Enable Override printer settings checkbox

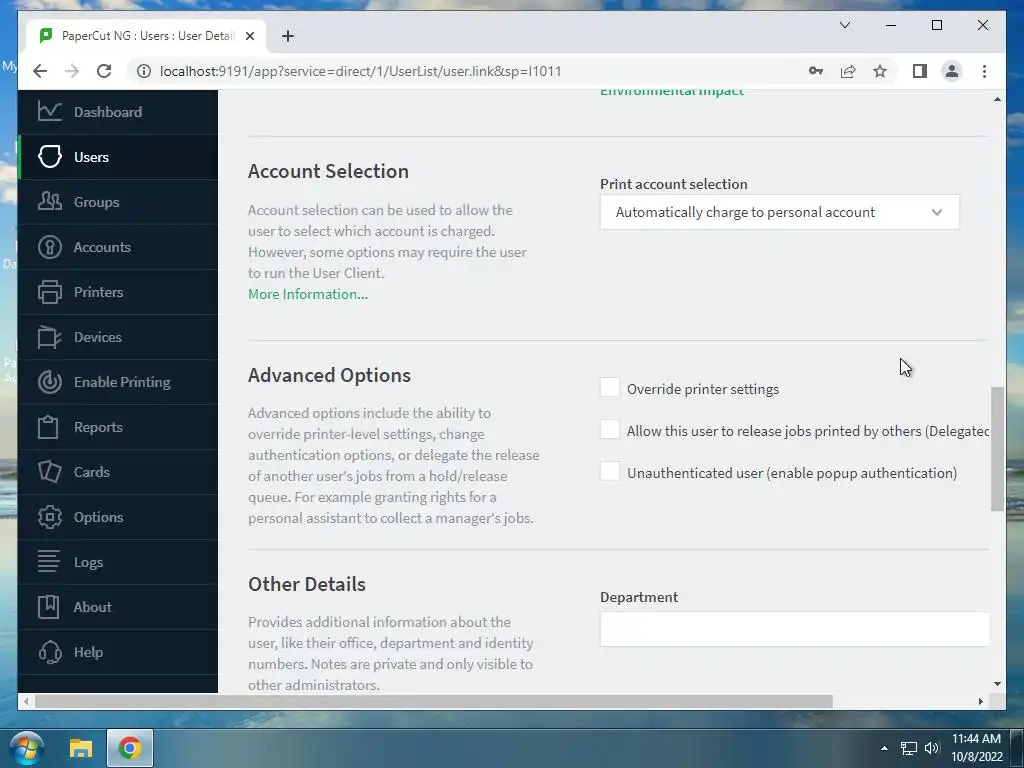(x=610, y=387)
